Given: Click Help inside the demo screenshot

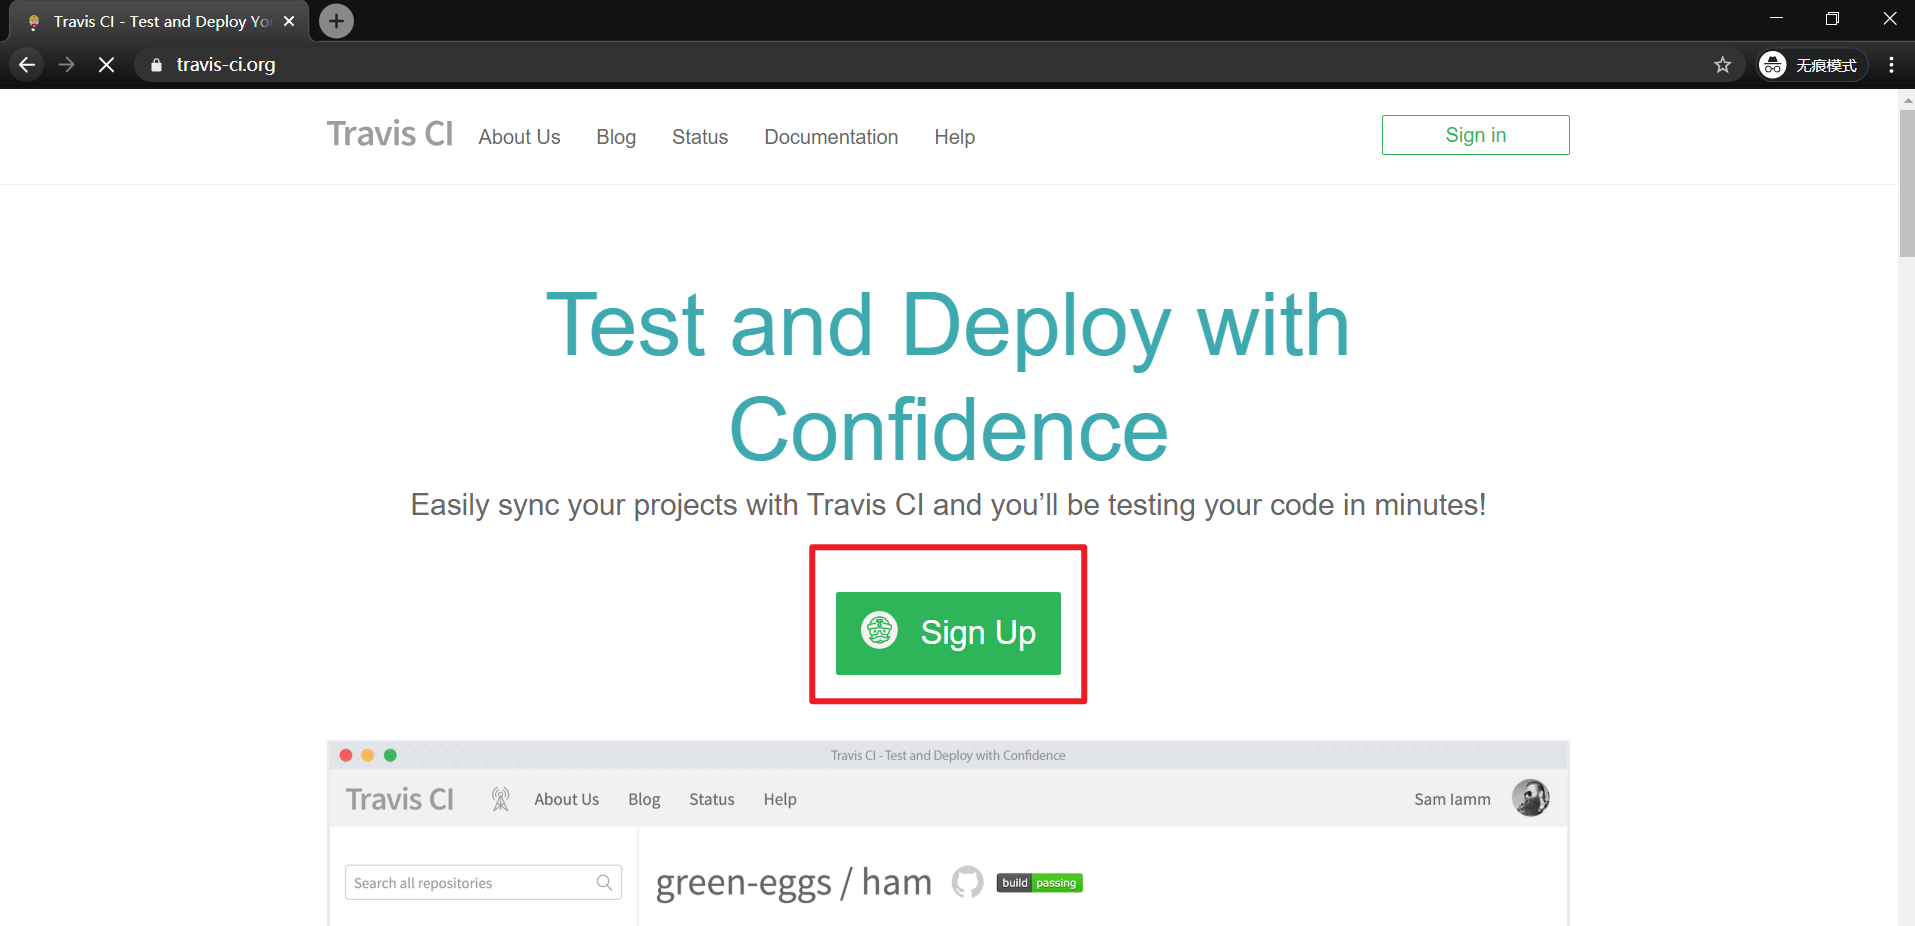Looking at the screenshot, I should [780, 799].
